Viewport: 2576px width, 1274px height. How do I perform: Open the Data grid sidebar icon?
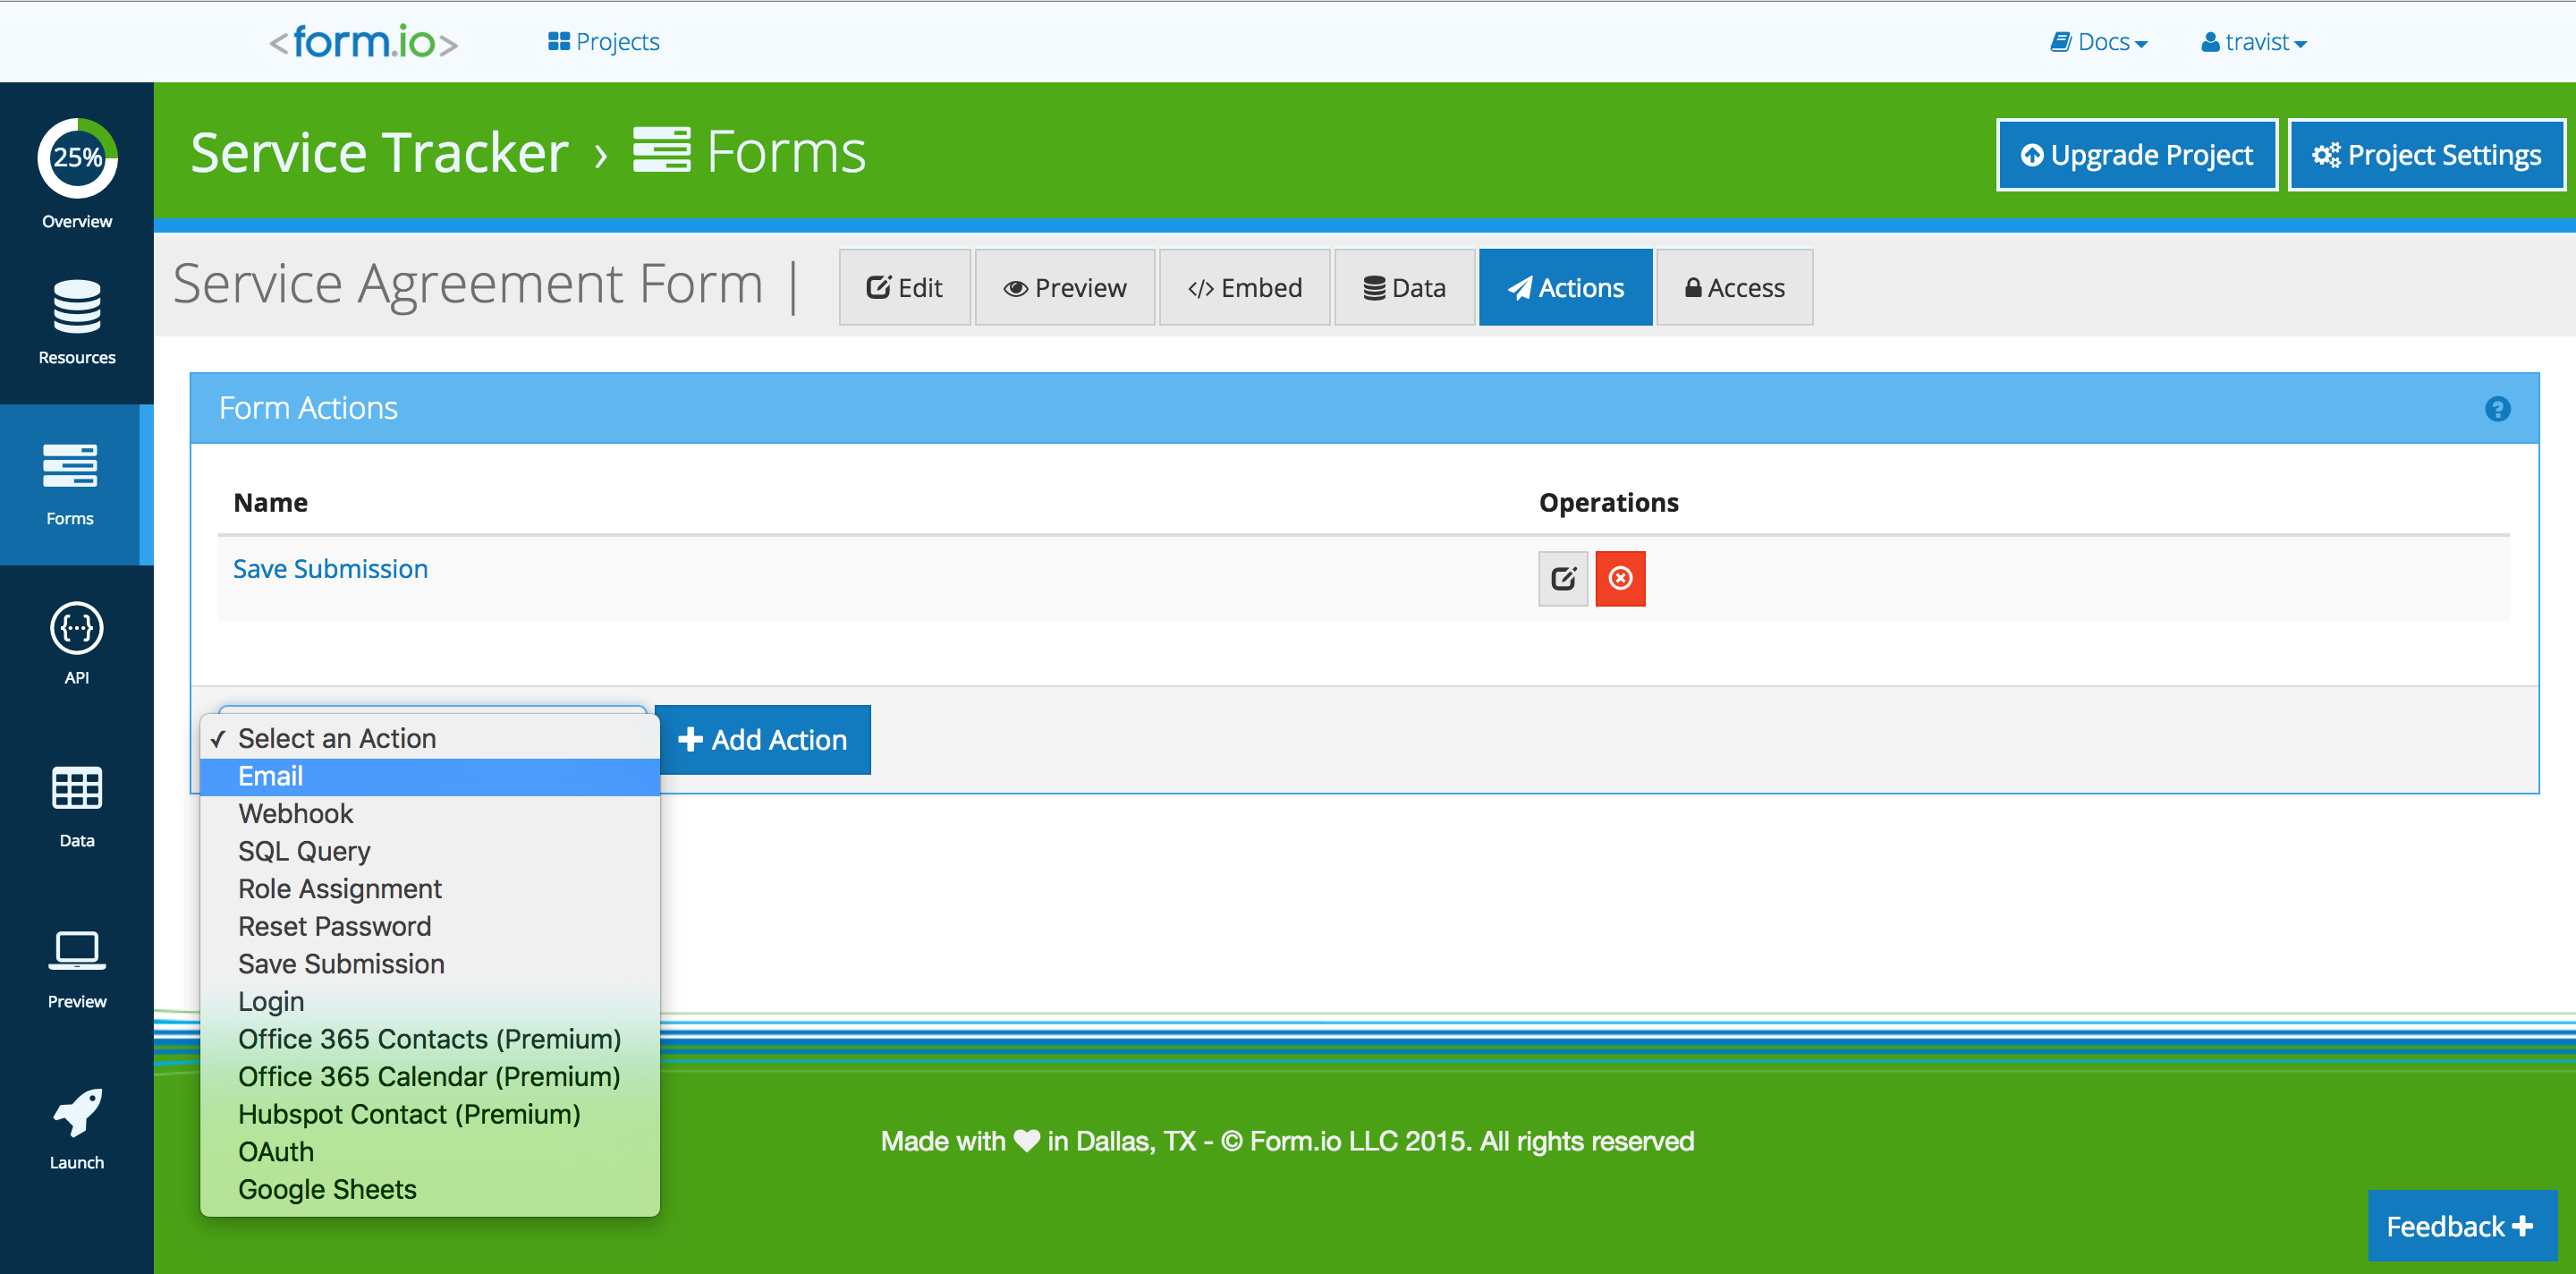click(x=76, y=789)
